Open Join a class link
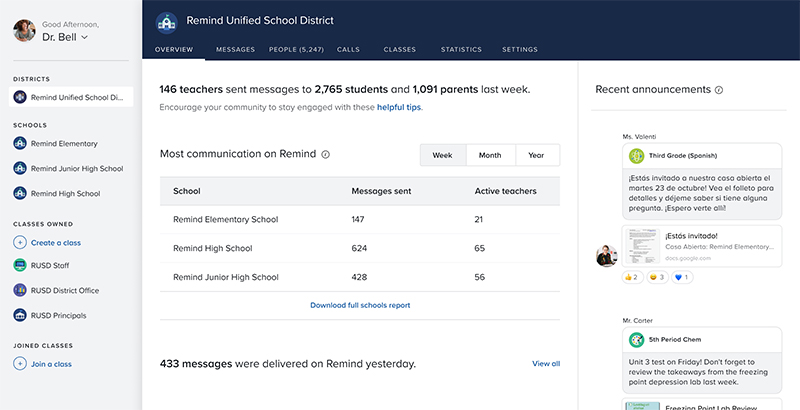 click(x=52, y=364)
